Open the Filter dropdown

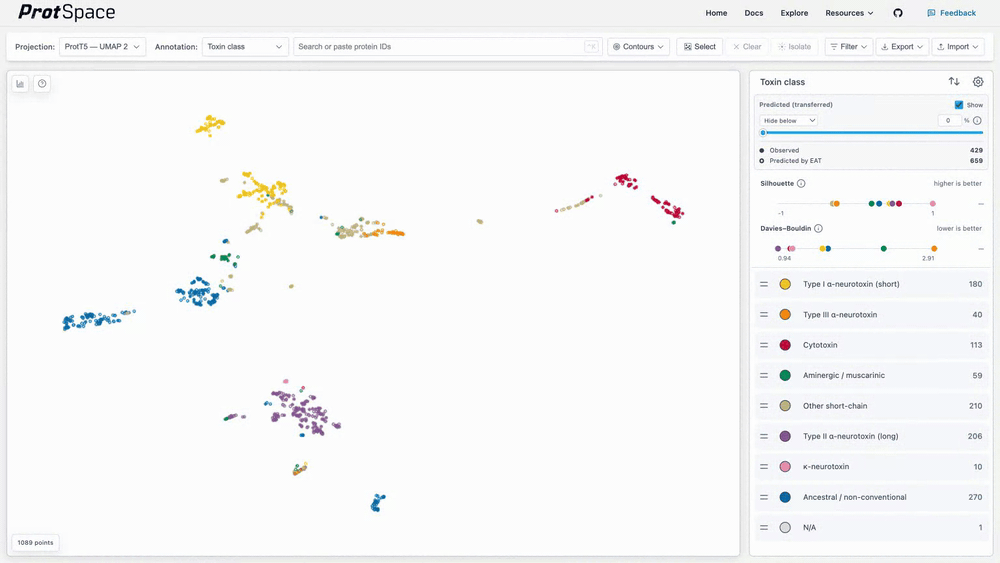point(848,47)
